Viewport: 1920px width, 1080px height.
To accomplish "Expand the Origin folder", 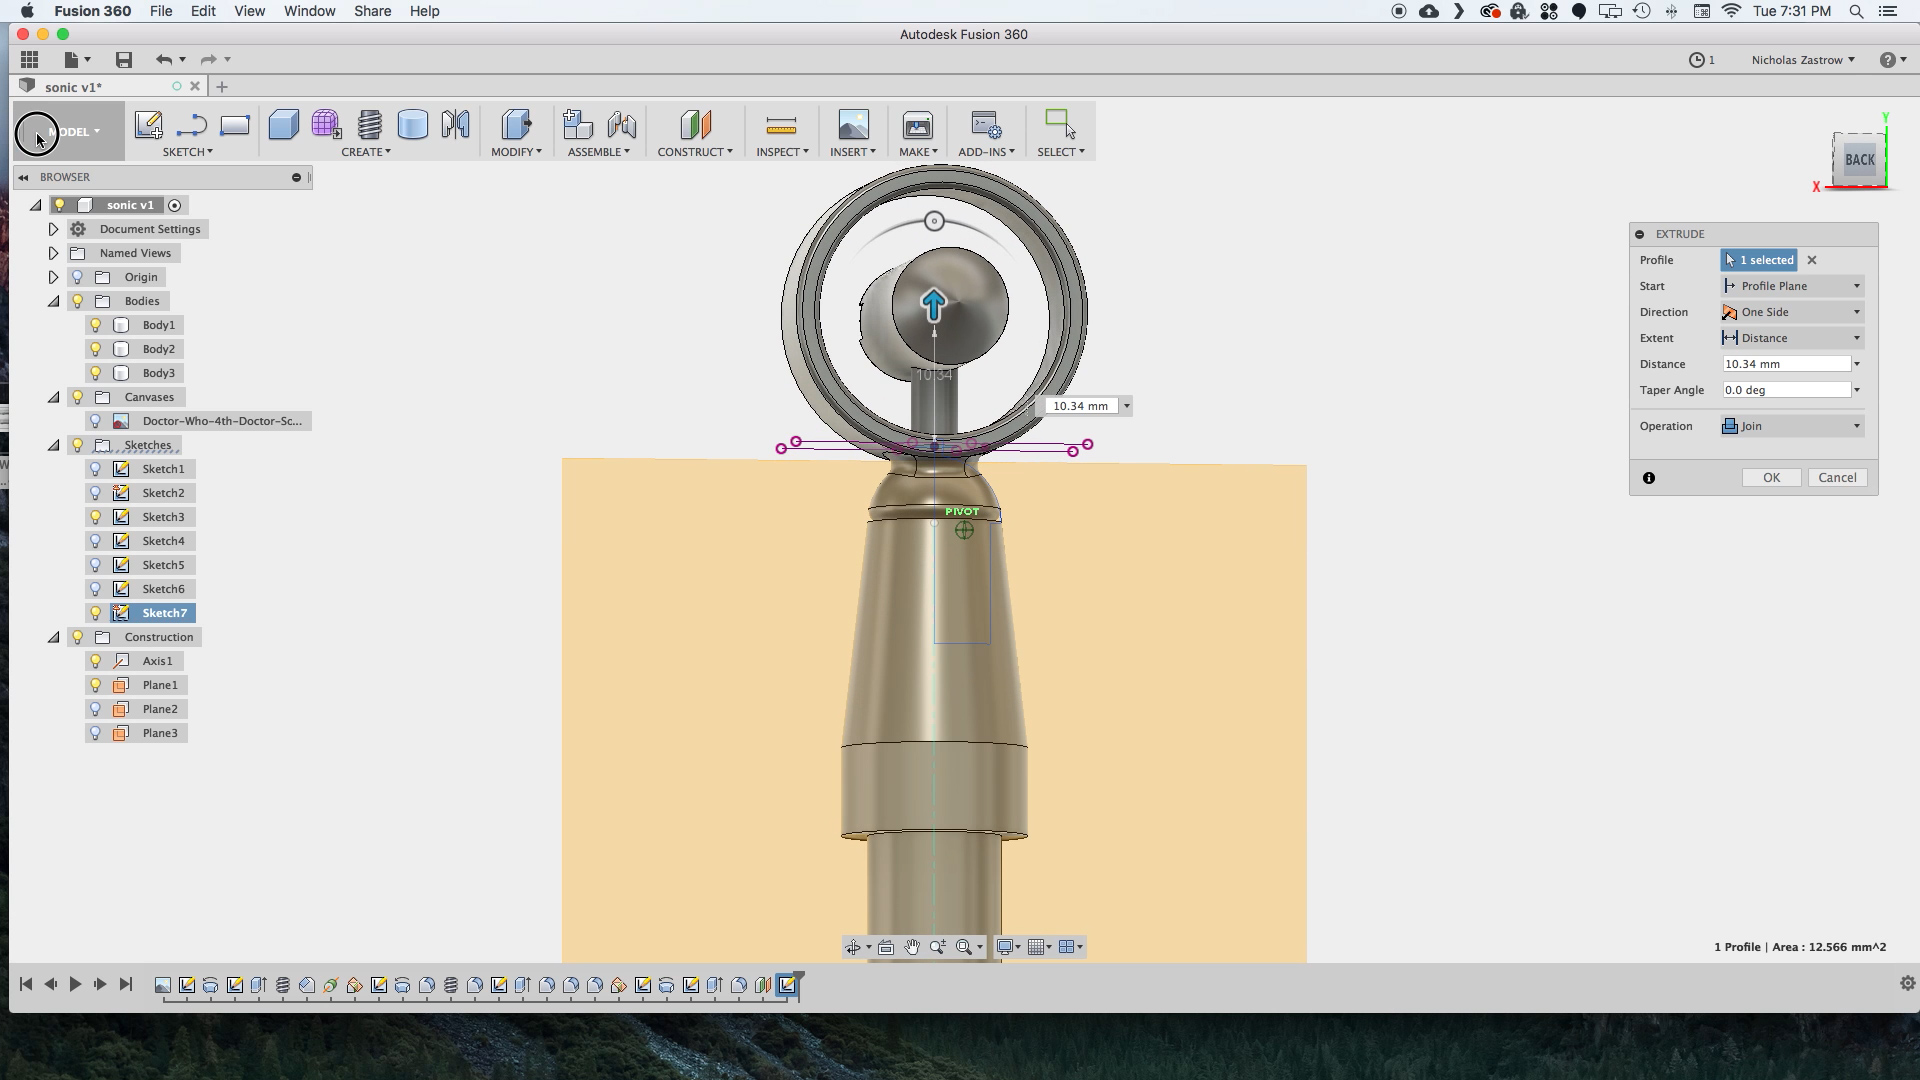I will [x=54, y=277].
